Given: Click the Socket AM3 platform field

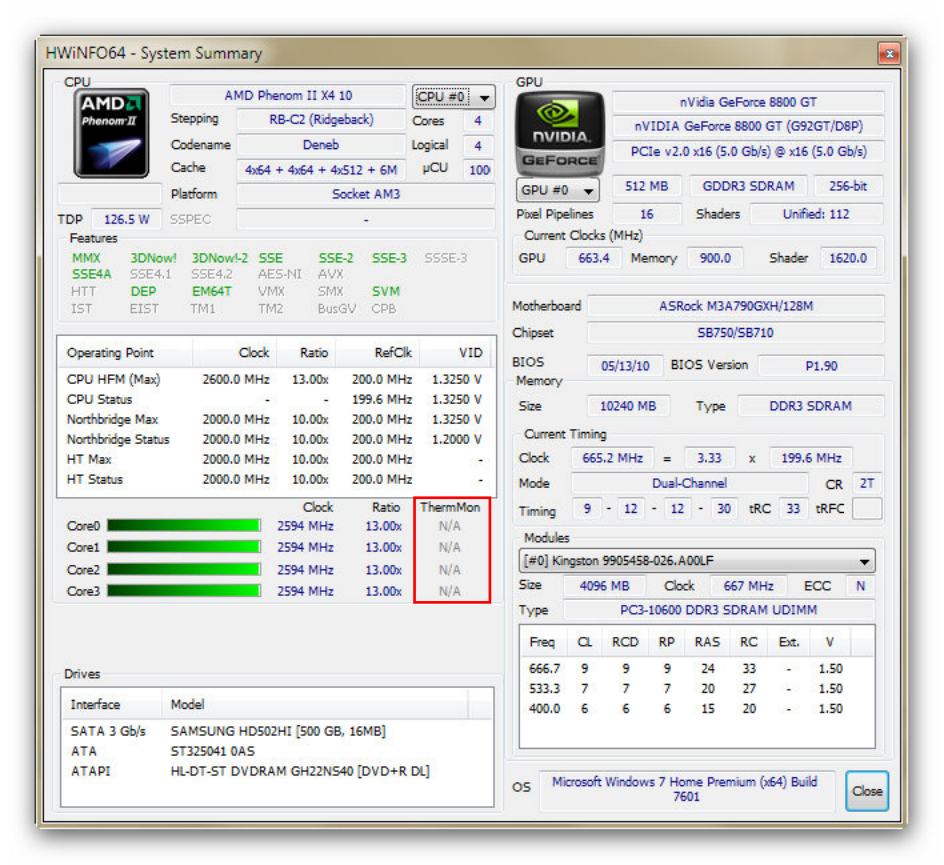Looking at the screenshot, I should (365, 194).
